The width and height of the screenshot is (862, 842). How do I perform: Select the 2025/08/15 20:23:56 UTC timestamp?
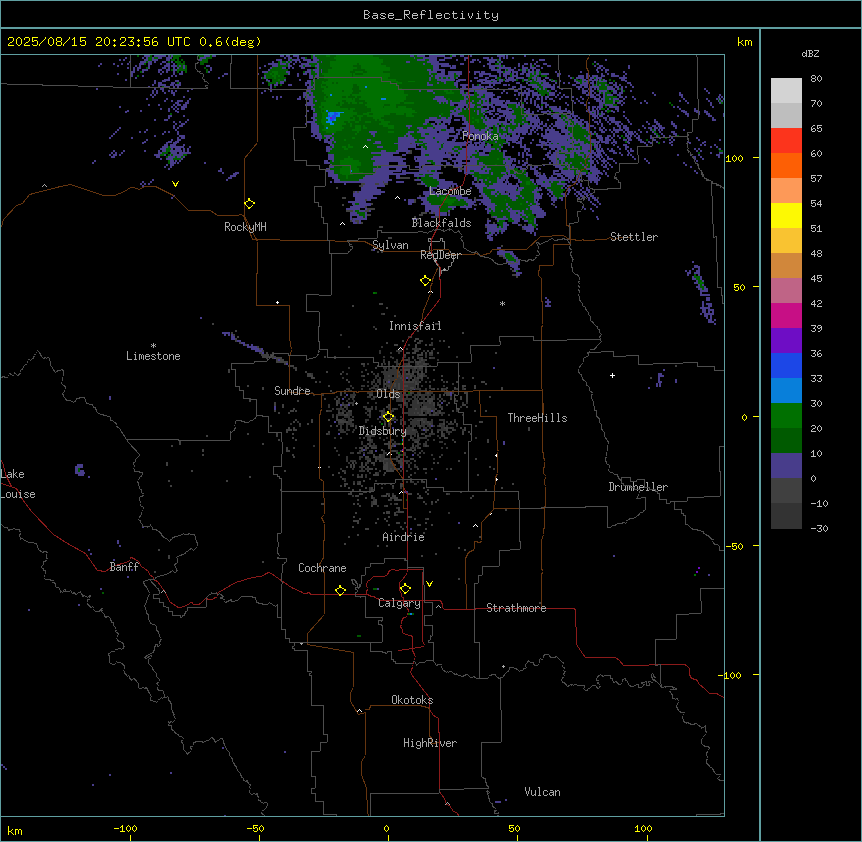pos(99,42)
